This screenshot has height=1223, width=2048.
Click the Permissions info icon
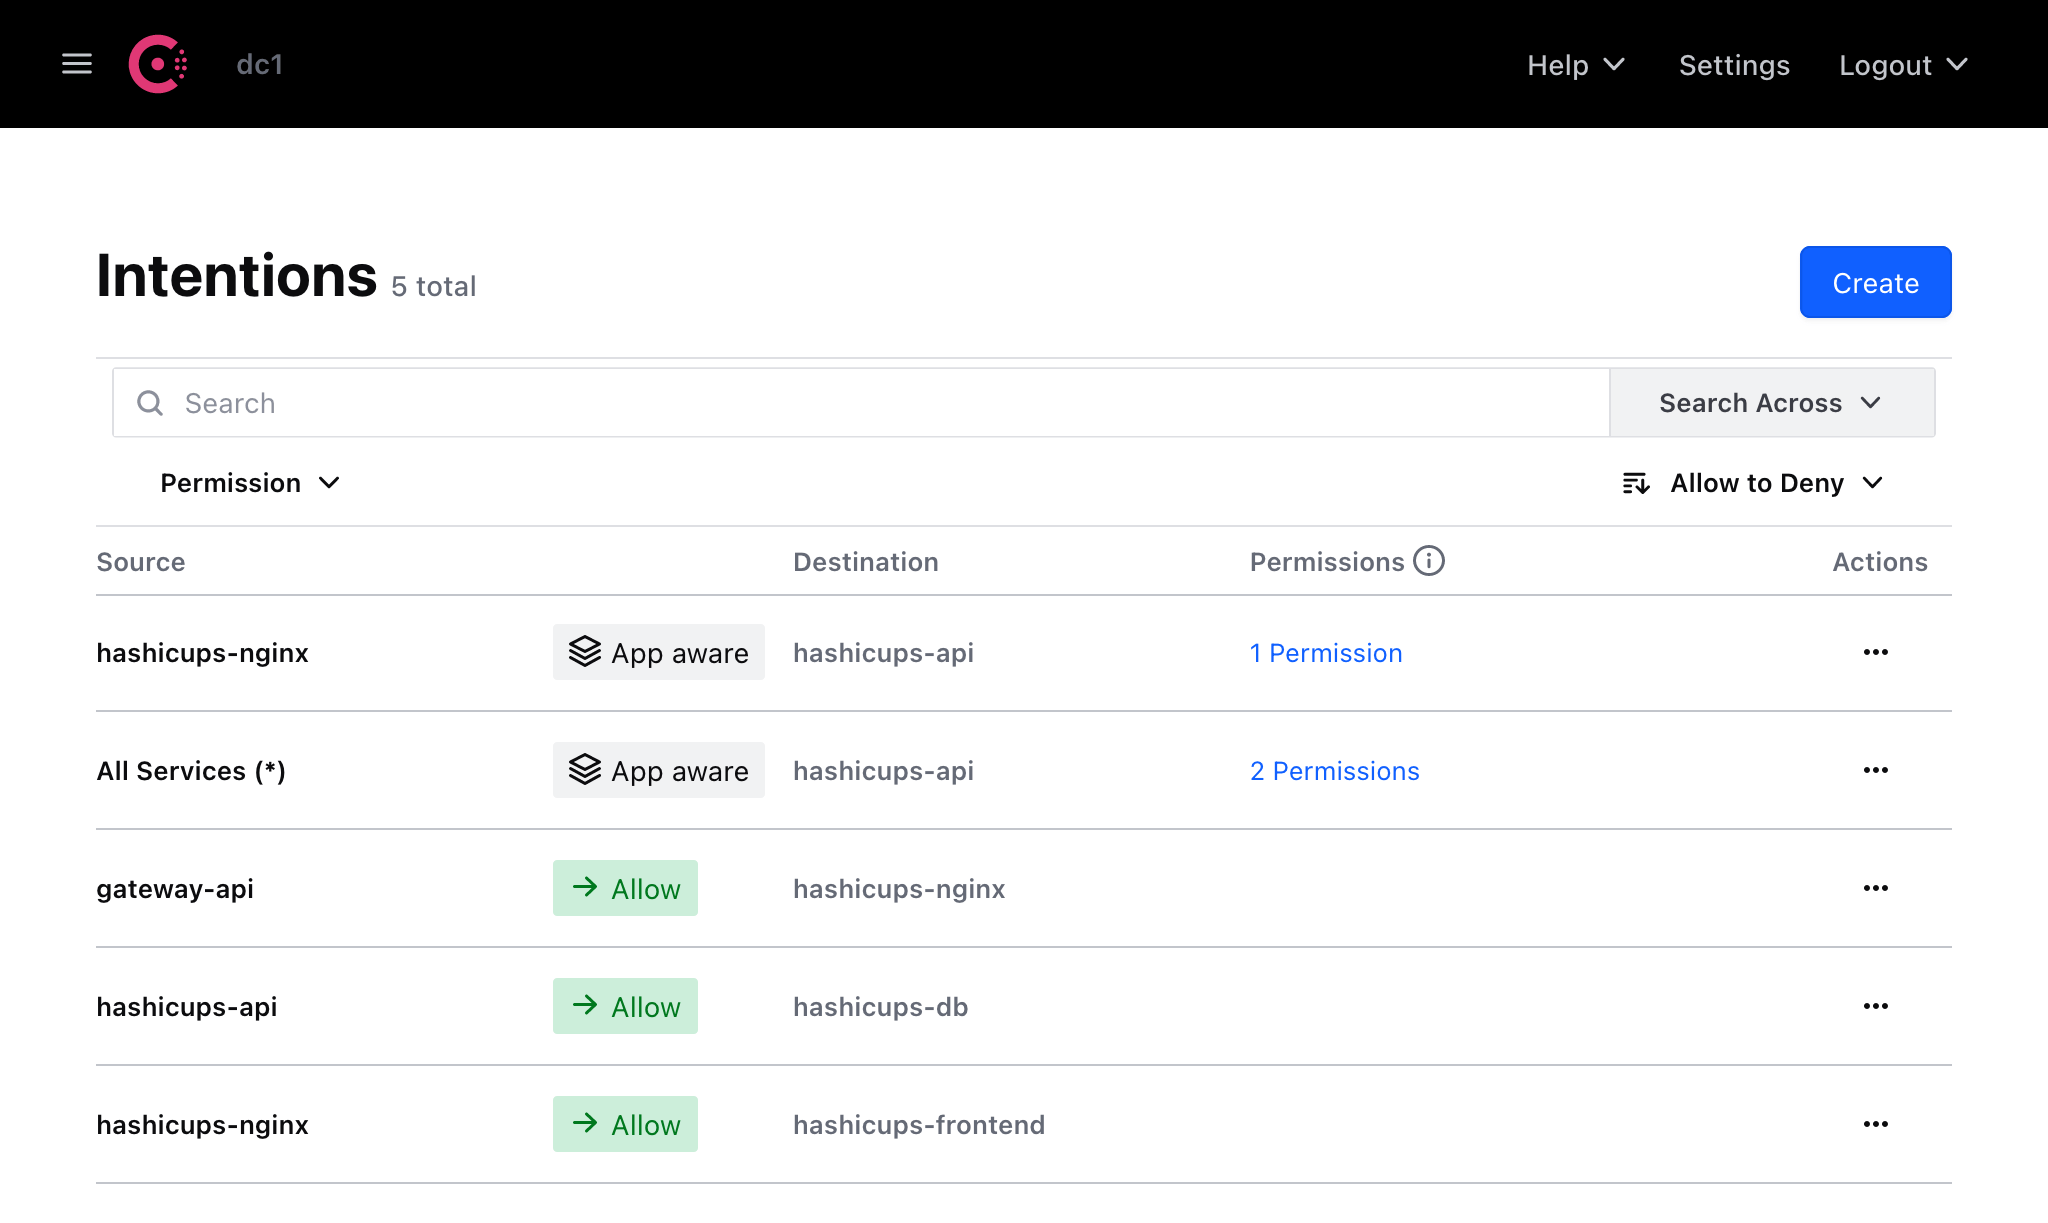(x=1429, y=561)
